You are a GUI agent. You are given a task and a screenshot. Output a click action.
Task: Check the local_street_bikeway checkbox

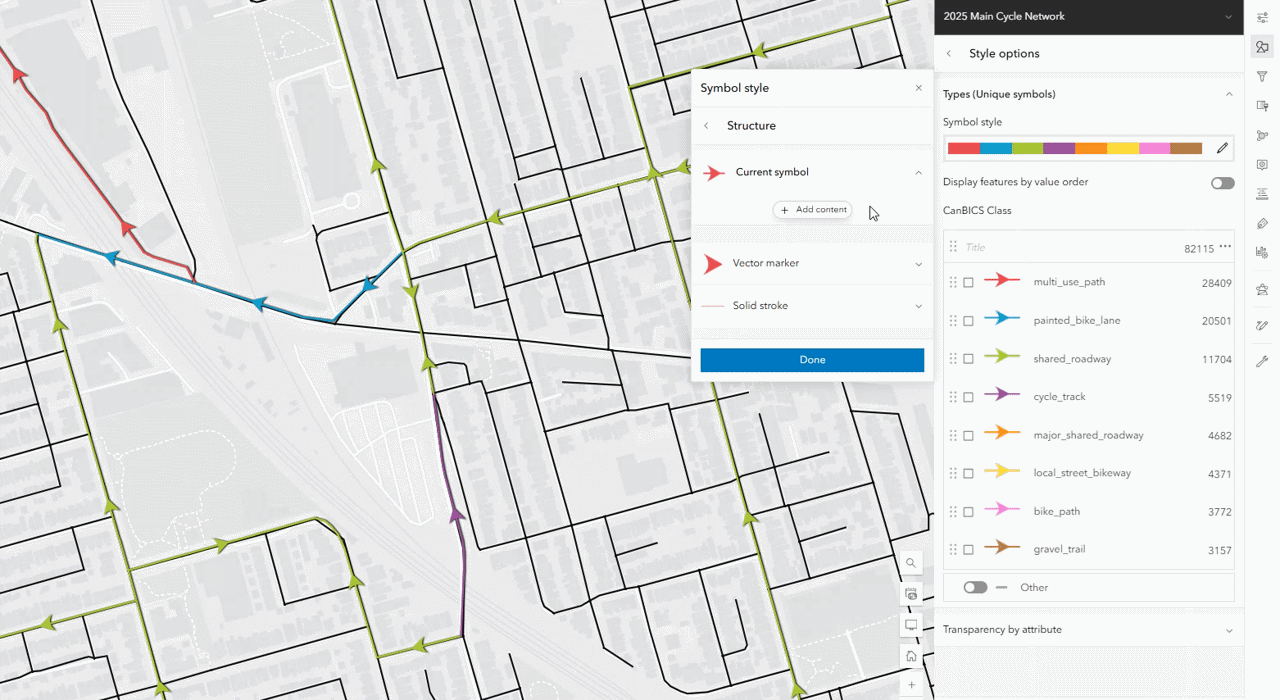pyautogui.click(x=968, y=473)
